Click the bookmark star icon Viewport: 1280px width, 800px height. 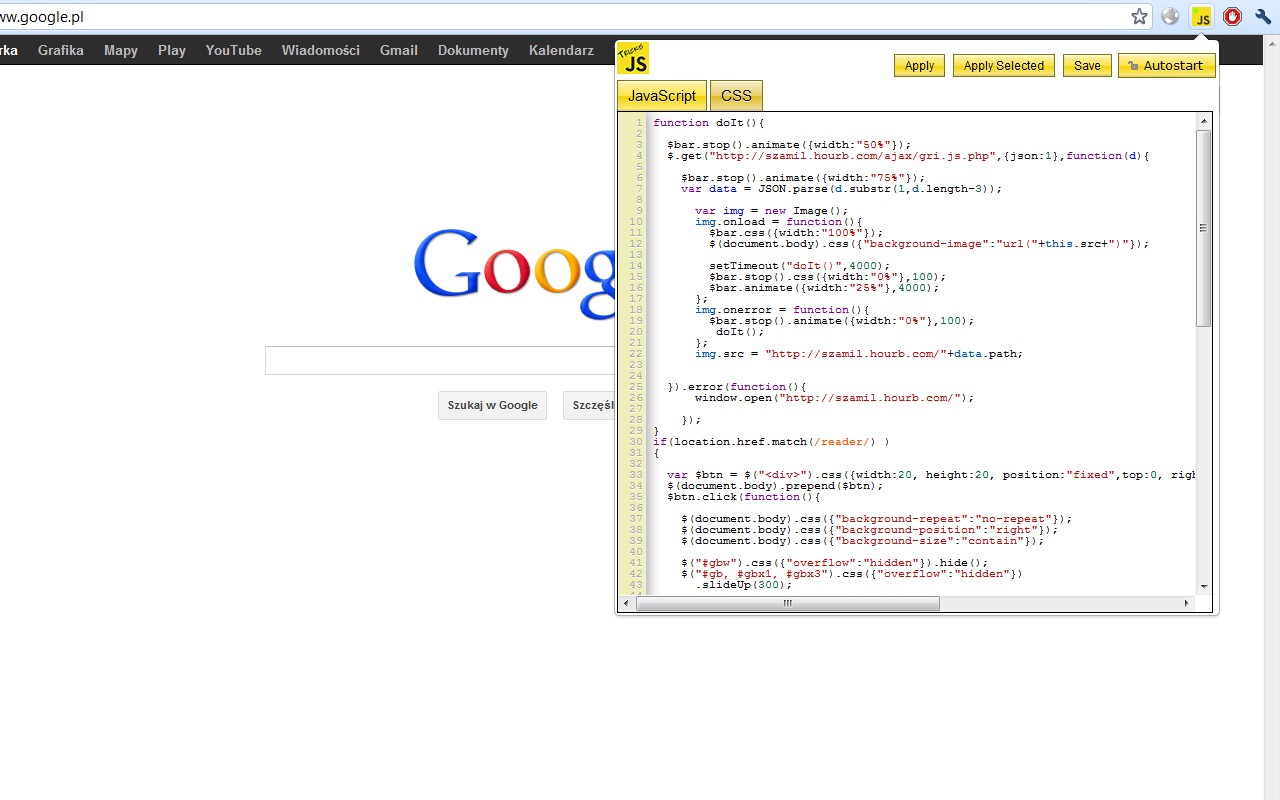(1139, 17)
